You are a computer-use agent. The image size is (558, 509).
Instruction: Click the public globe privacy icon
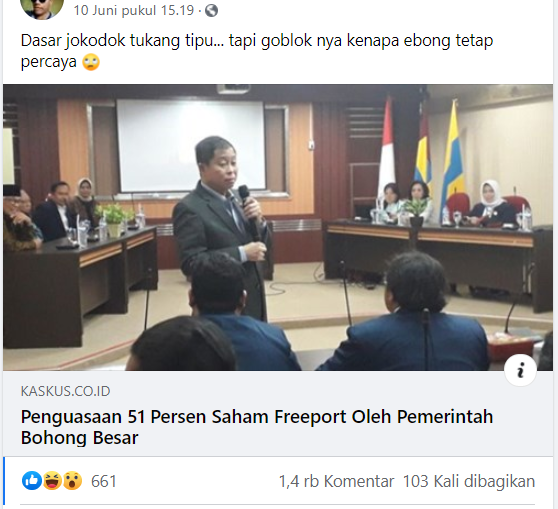pos(211,11)
